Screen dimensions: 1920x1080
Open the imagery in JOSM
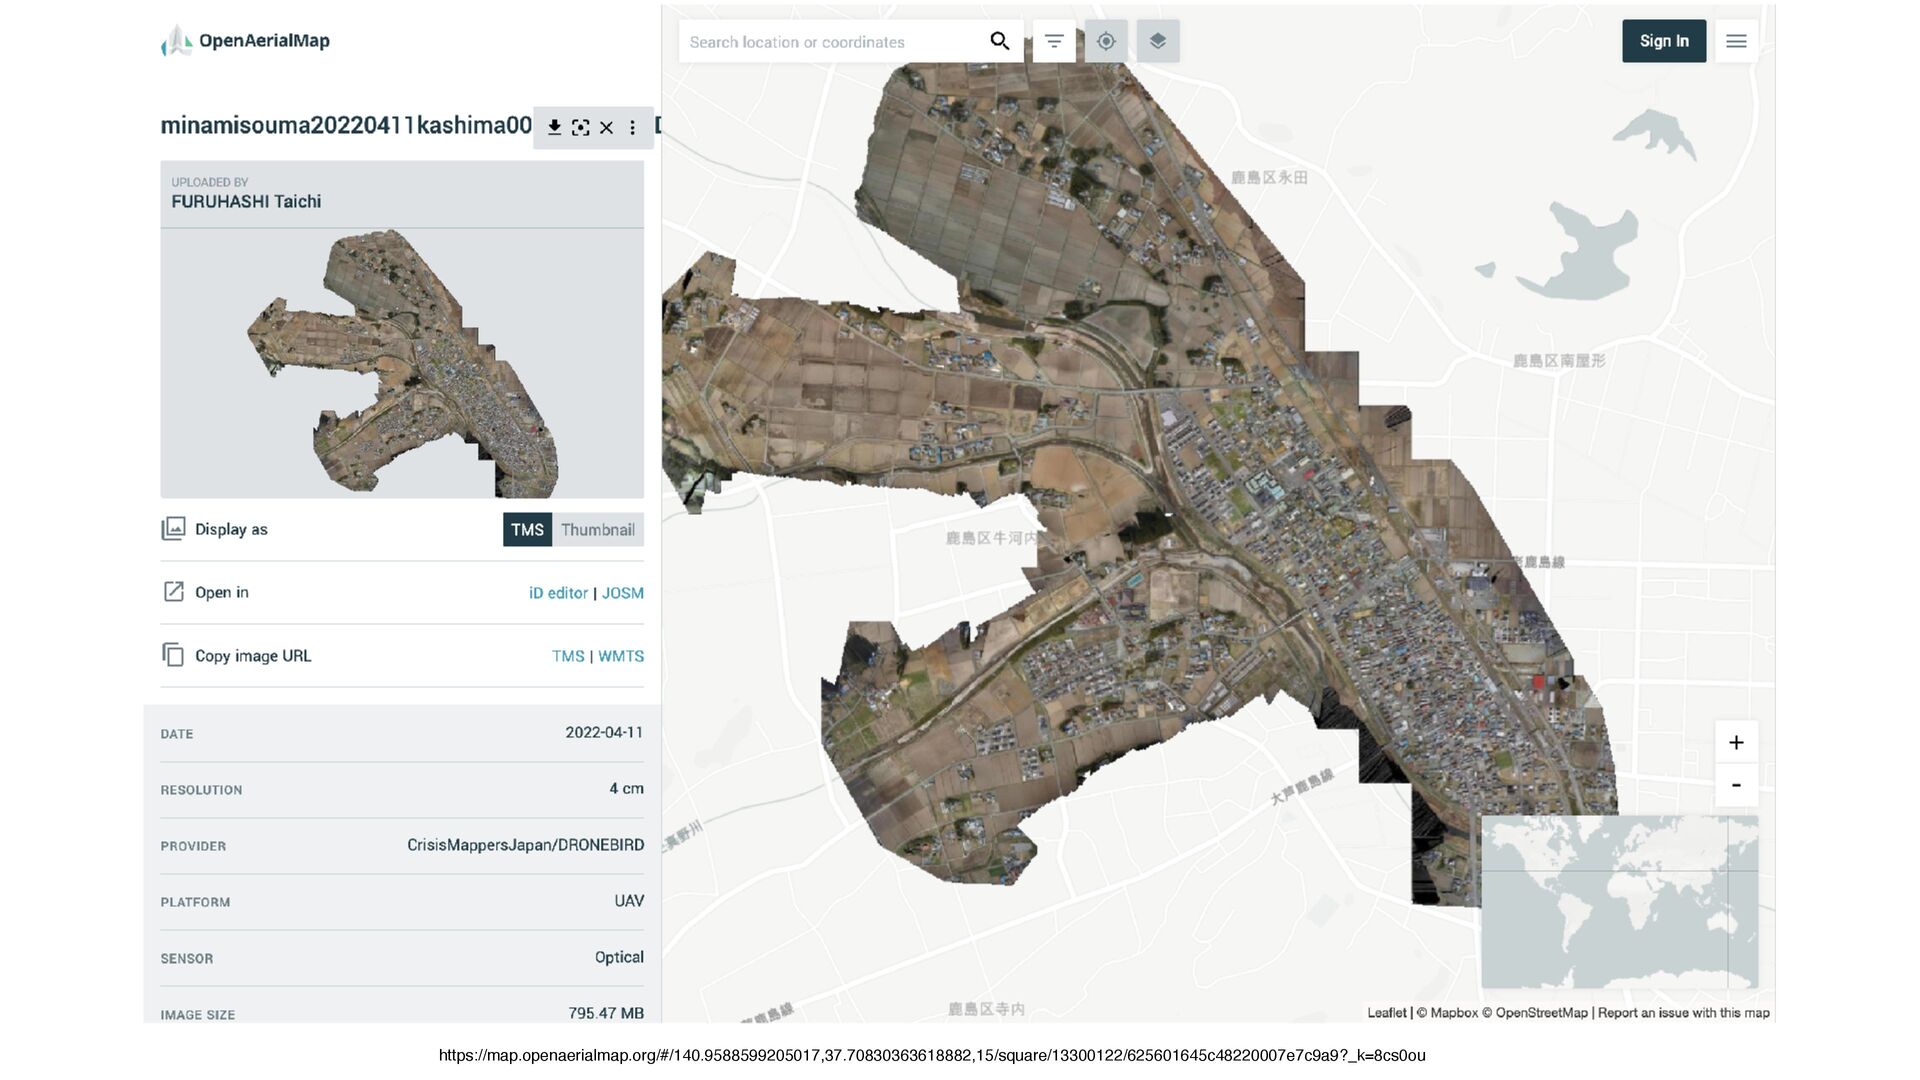coord(622,593)
